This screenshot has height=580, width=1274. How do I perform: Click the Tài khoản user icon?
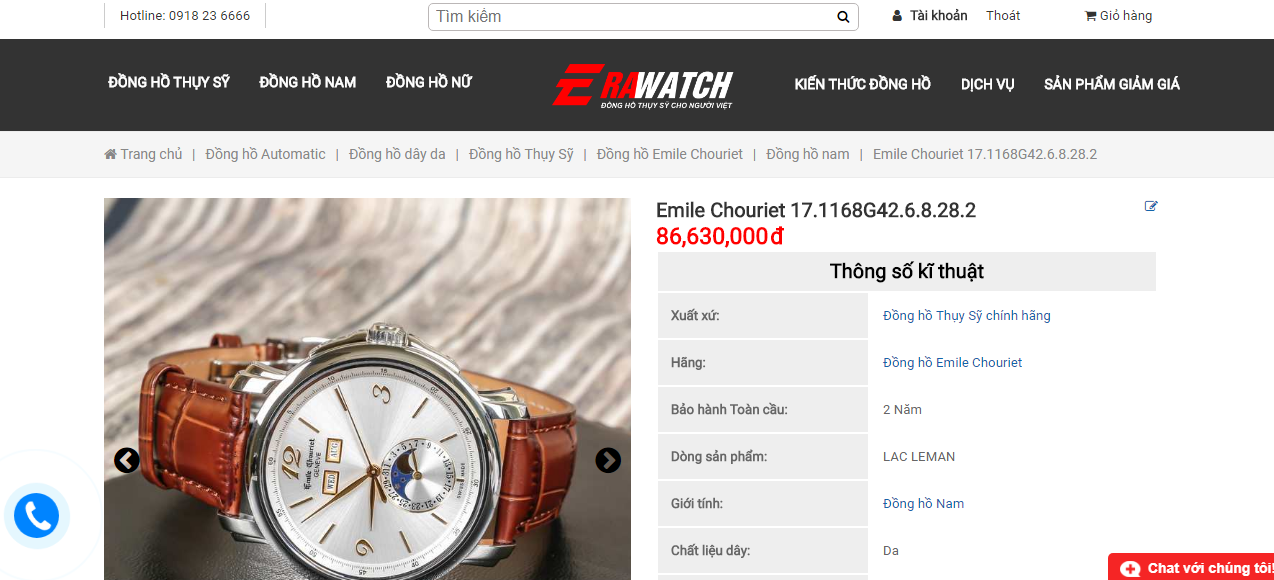coord(897,16)
